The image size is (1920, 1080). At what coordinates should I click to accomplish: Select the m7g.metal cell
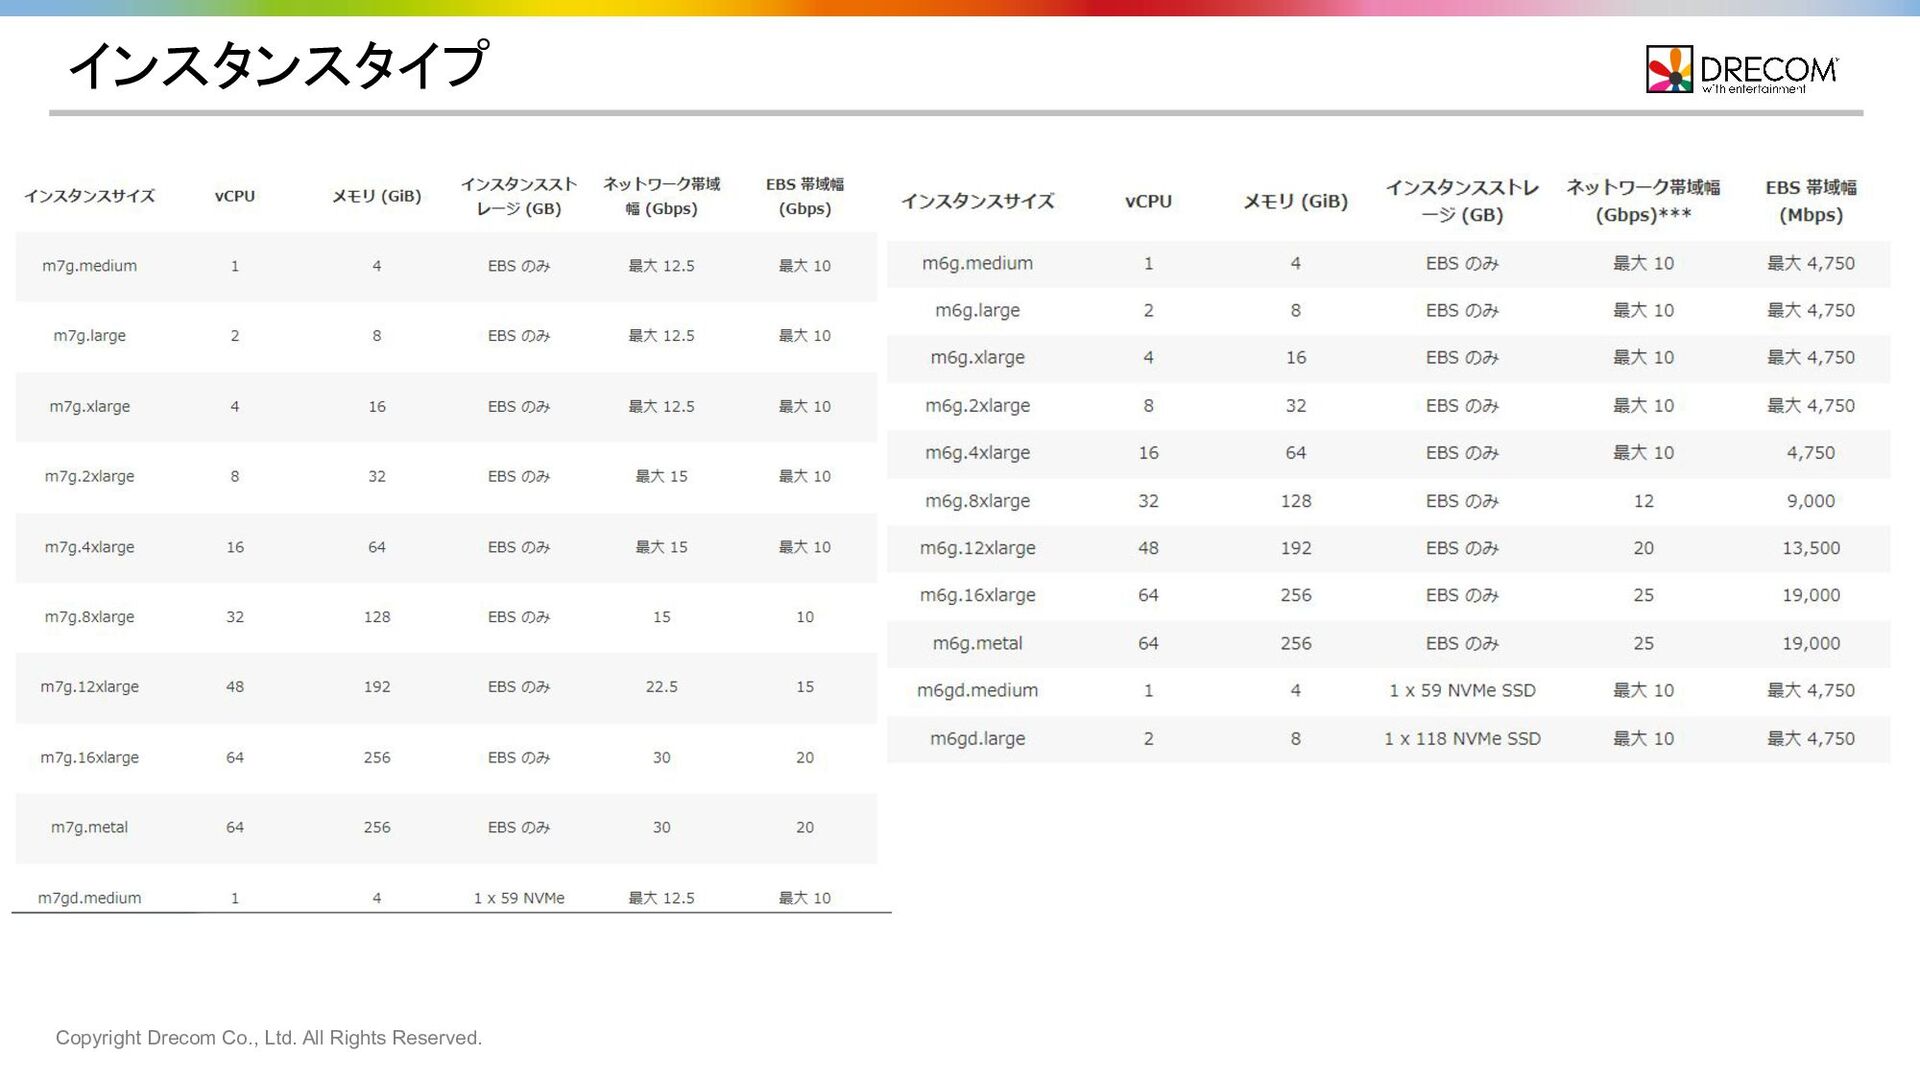(x=89, y=828)
